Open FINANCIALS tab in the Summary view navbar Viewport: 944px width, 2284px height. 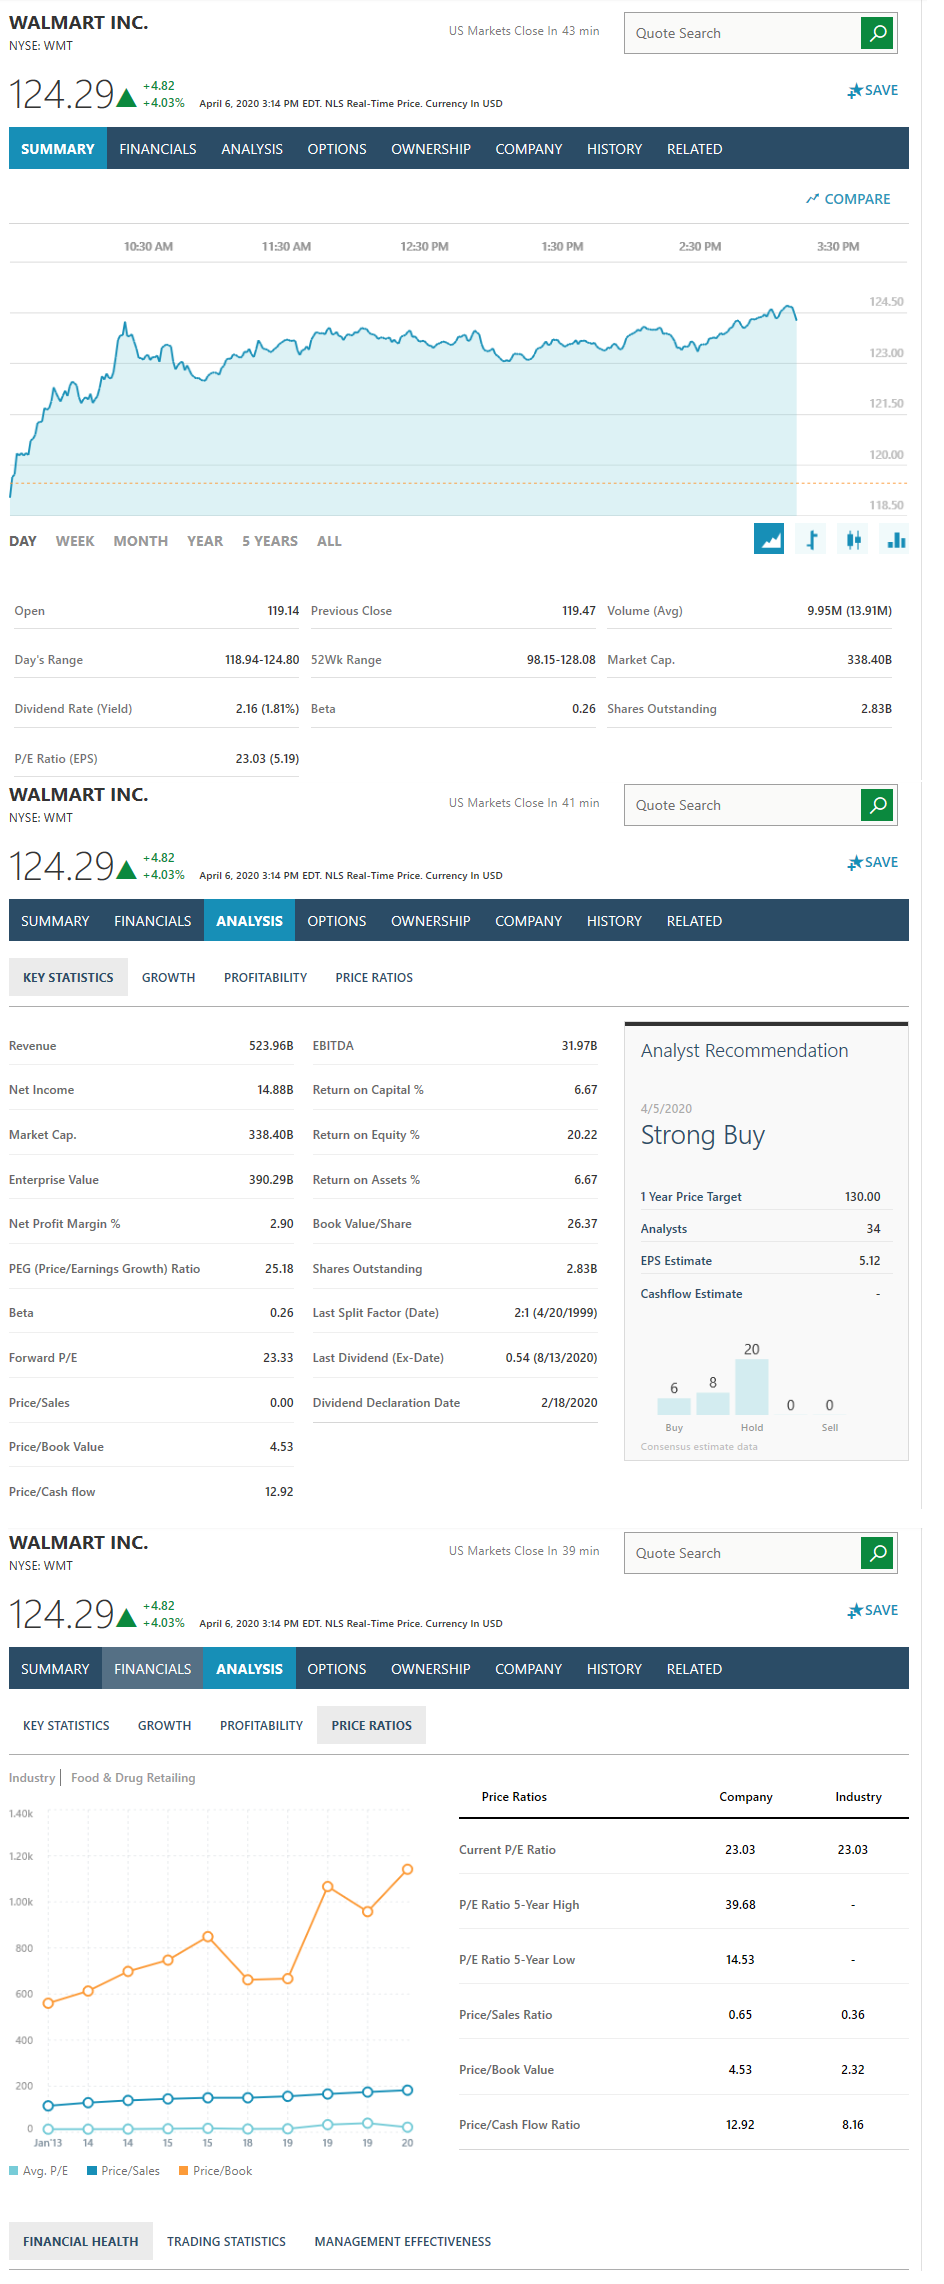[x=158, y=149]
